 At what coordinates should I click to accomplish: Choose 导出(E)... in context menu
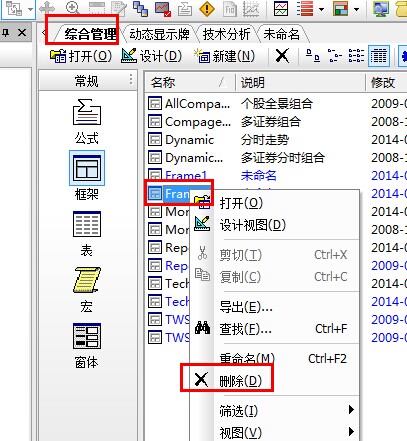tap(275, 307)
